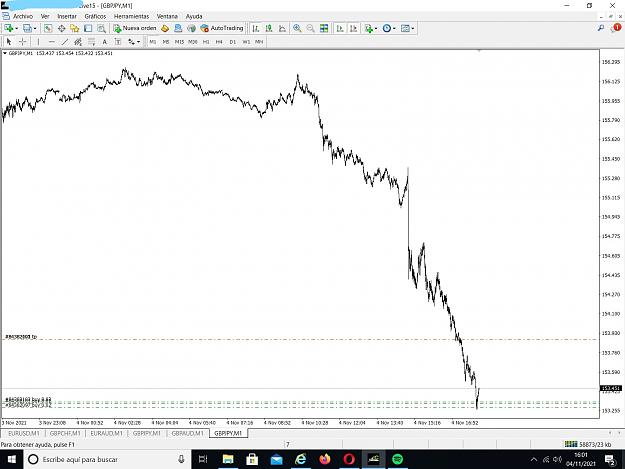The width and height of the screenshot is (625, 469).
Task: Tile chart windows with the grid icon
Action: pyautogui.click(x=324, y=28)
